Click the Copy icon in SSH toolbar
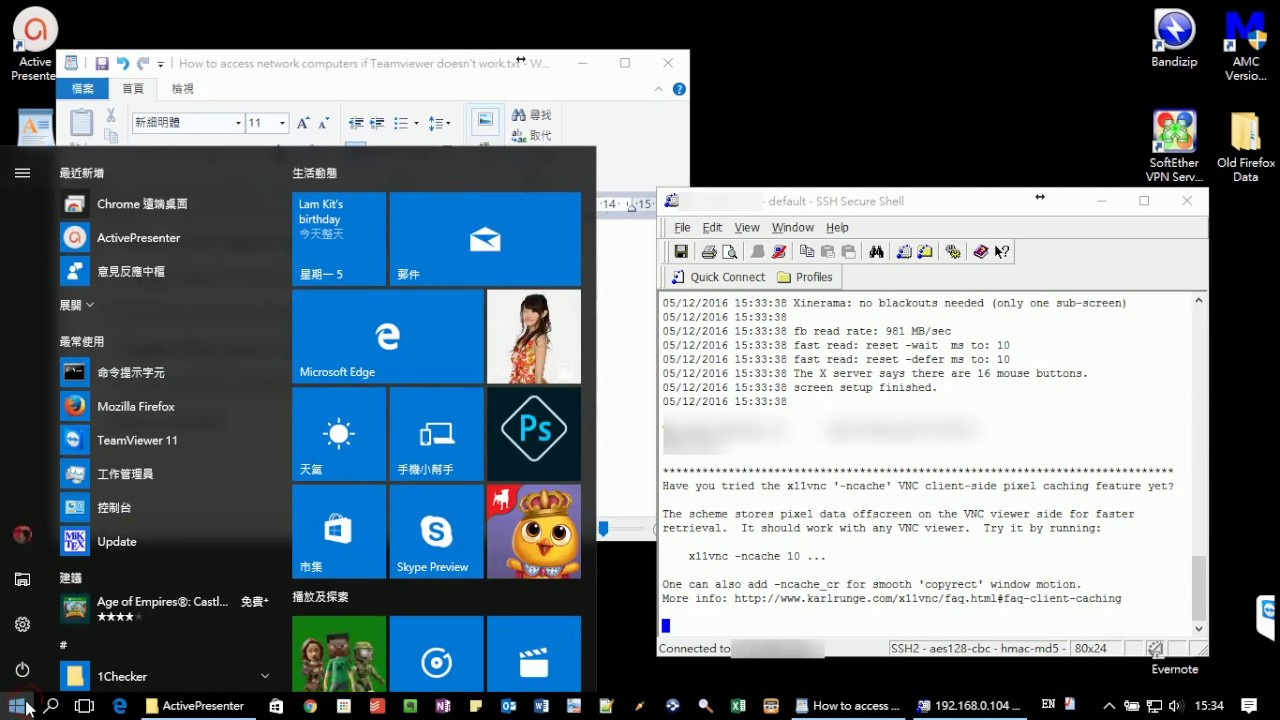Viewport: 1280px width, 720px height. click(x=806, y=252)
